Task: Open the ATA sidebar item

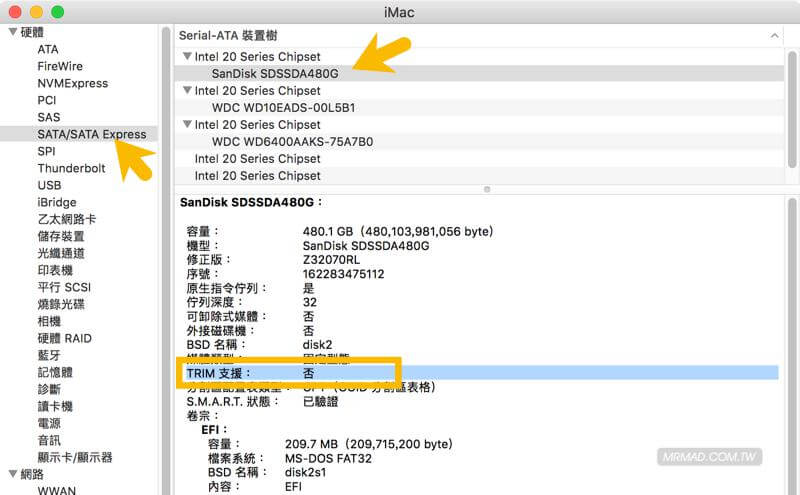Action: 48,49
